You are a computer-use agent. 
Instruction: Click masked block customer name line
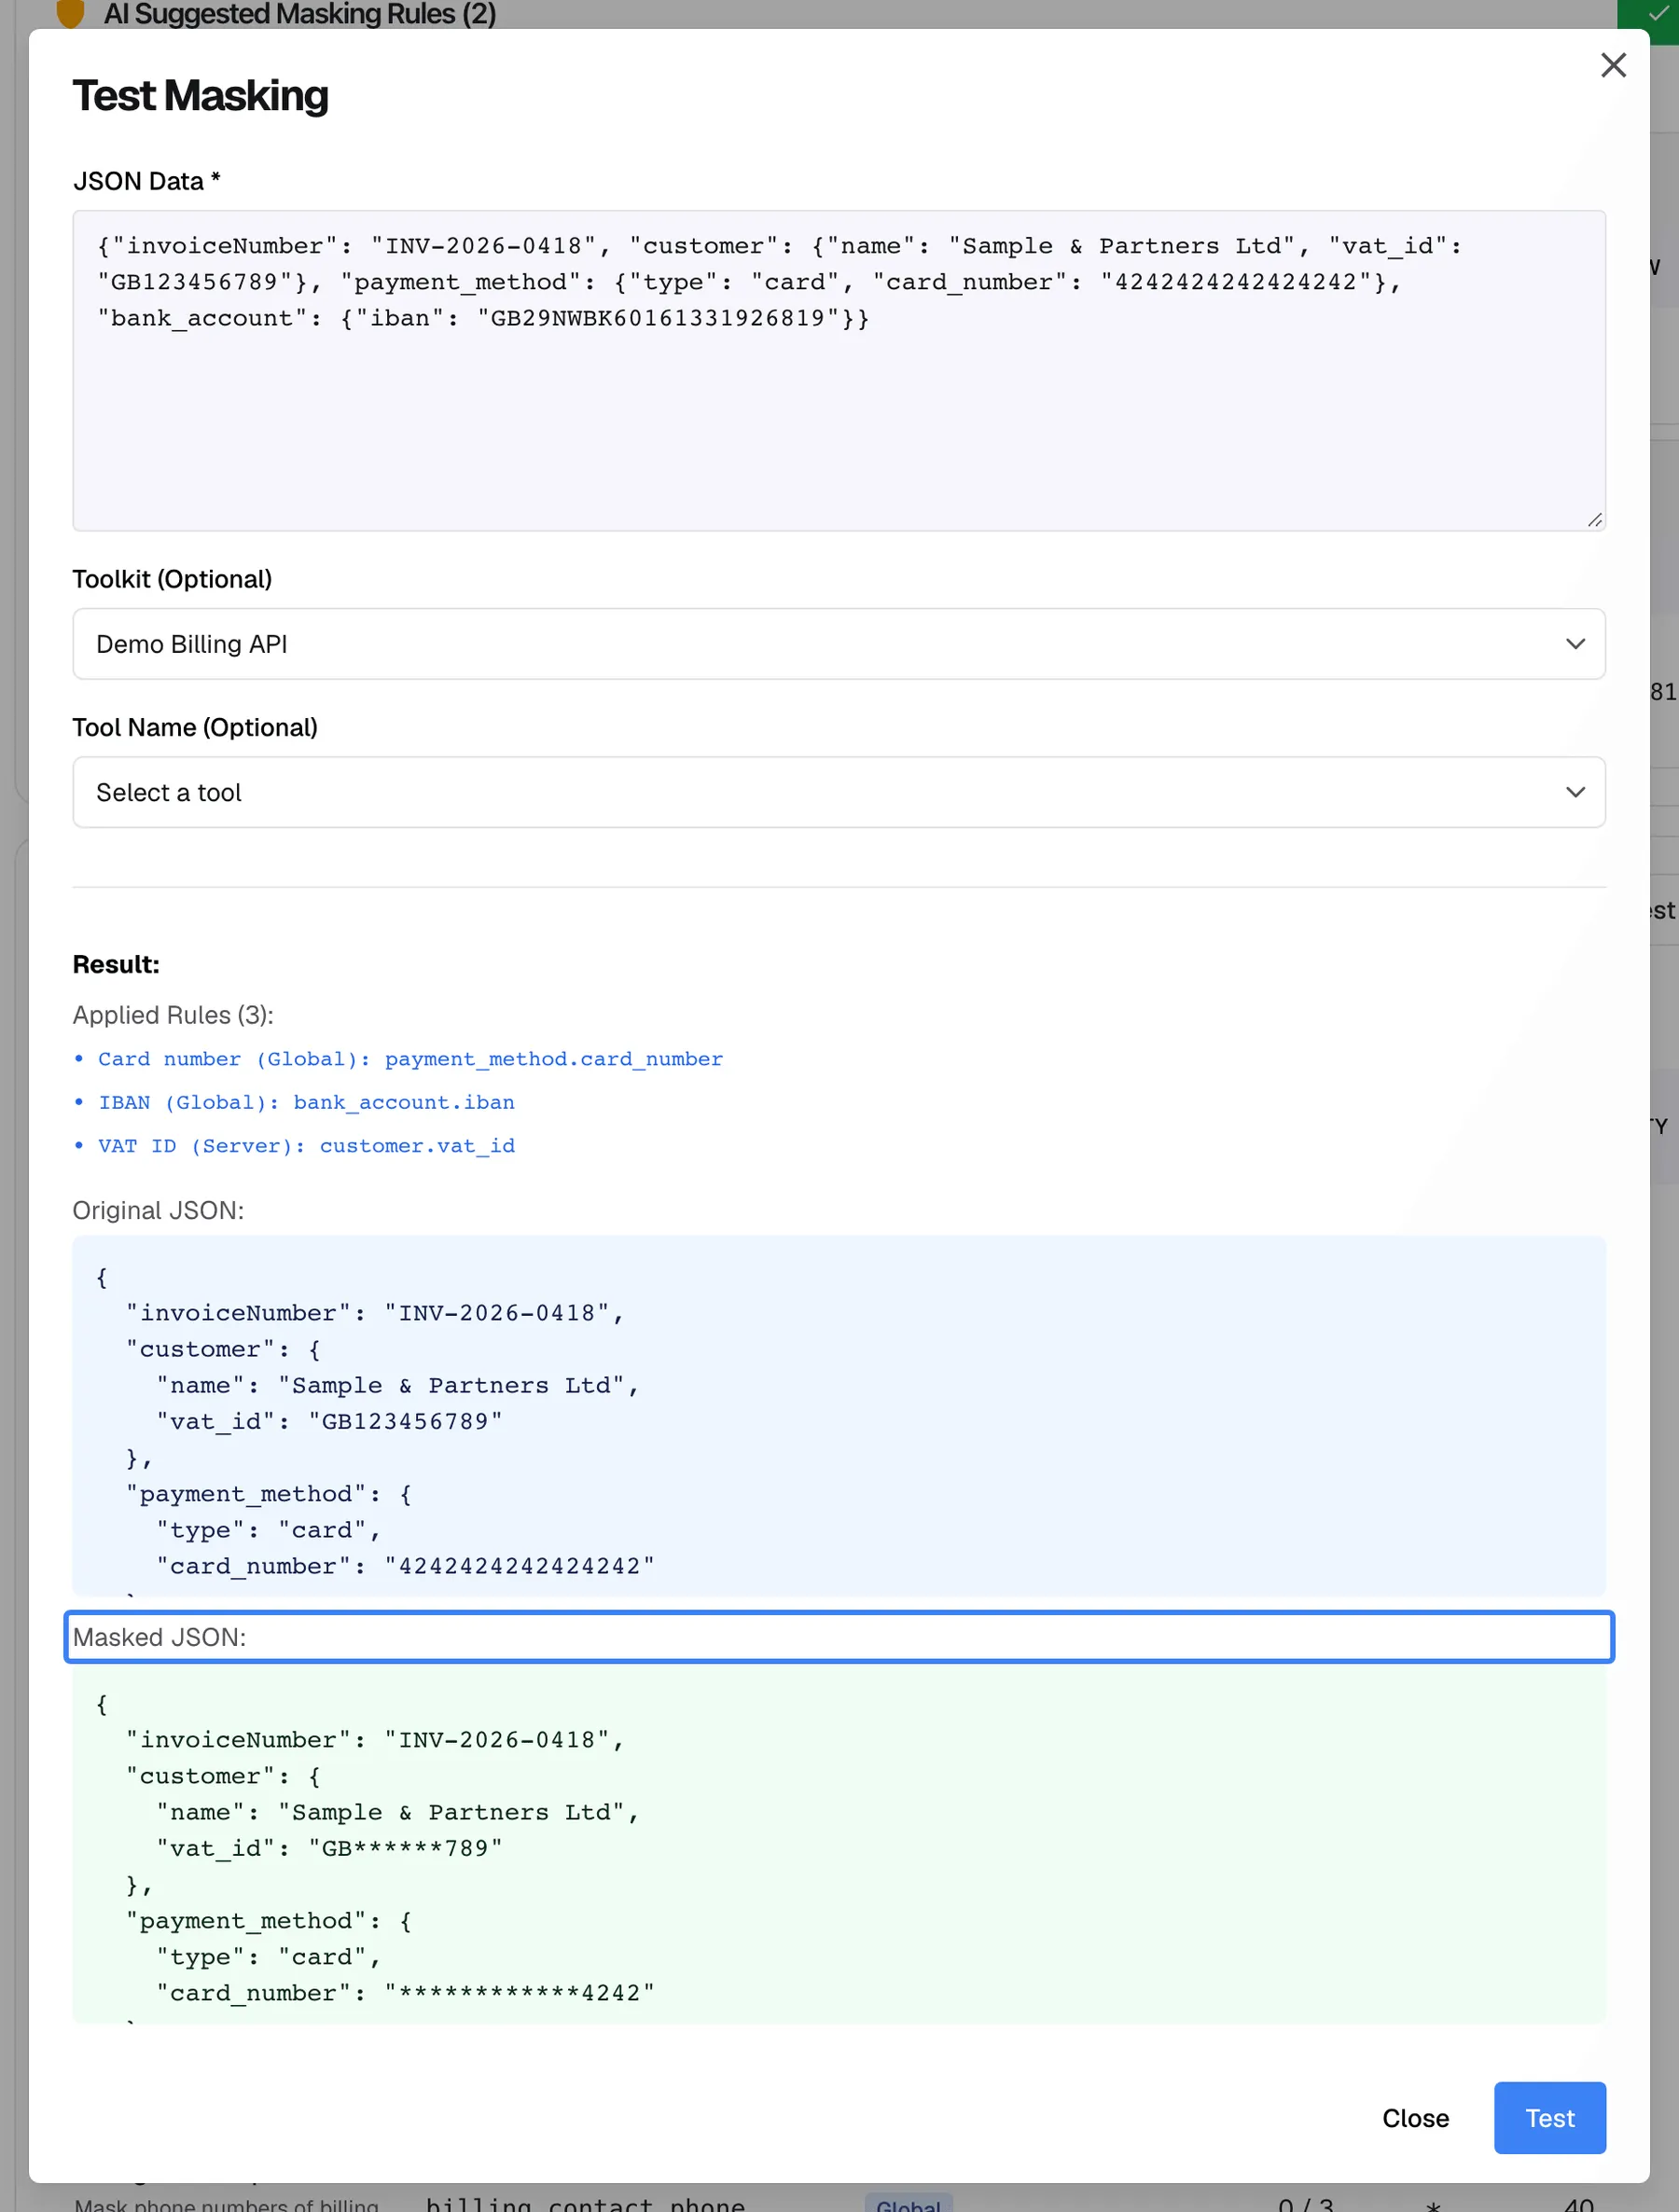(x=398, y=1812)
